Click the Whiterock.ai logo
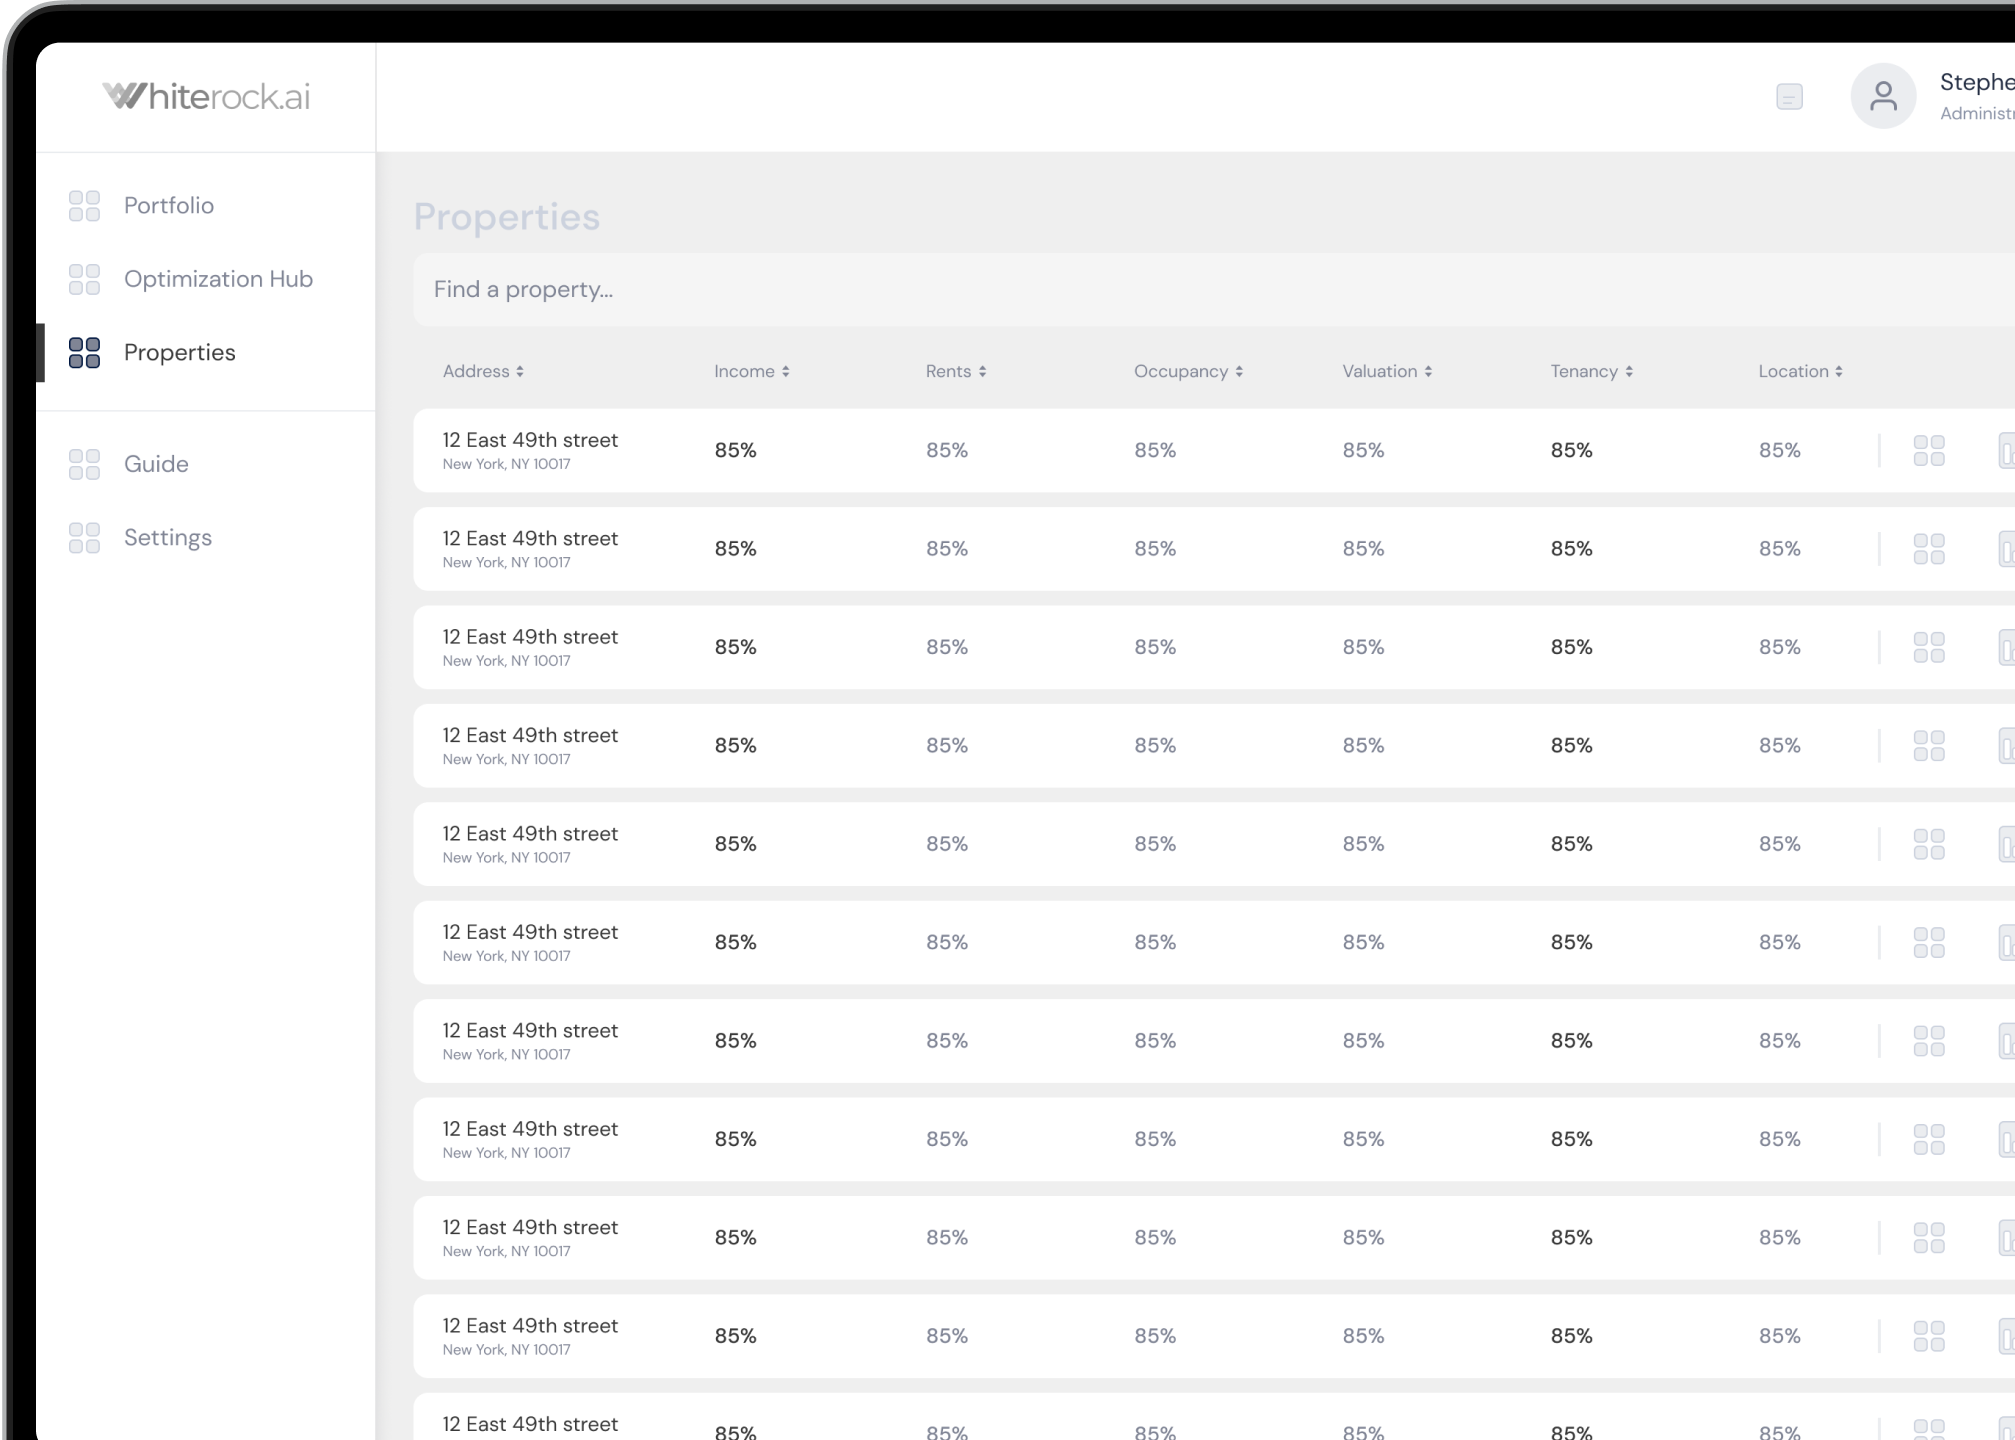Screen dimensions: 2015x1440 [x=206, y=96]
